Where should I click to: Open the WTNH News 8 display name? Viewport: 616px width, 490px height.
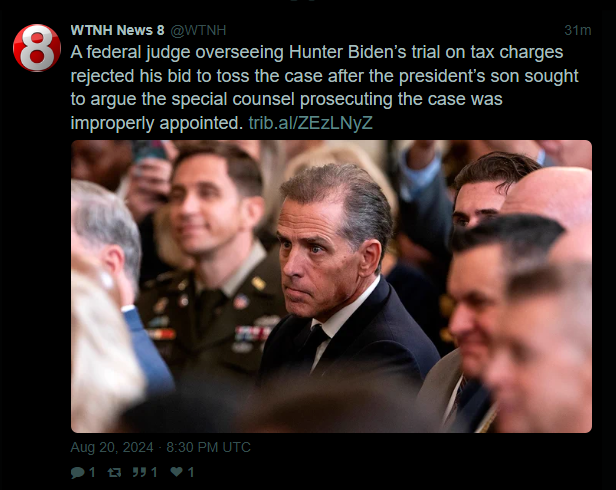(x=117, y=30)
